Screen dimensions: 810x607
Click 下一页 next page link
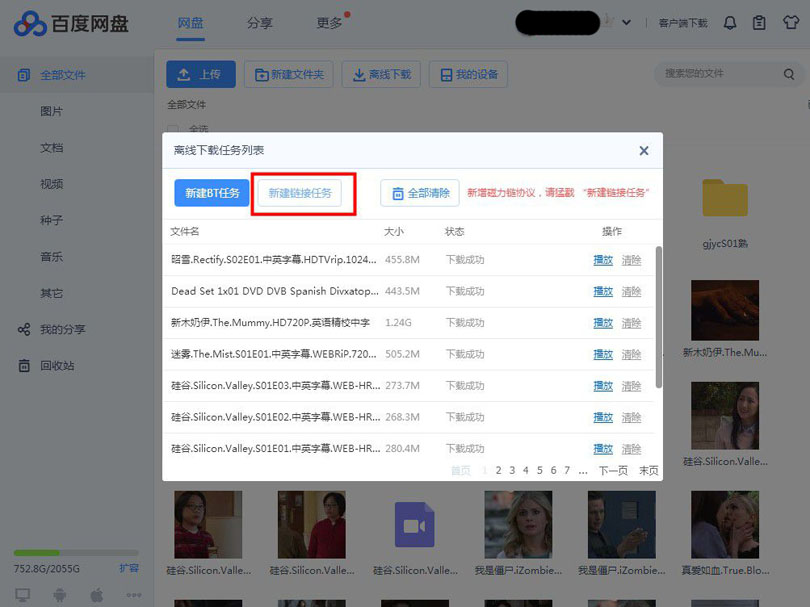(613, 470)
